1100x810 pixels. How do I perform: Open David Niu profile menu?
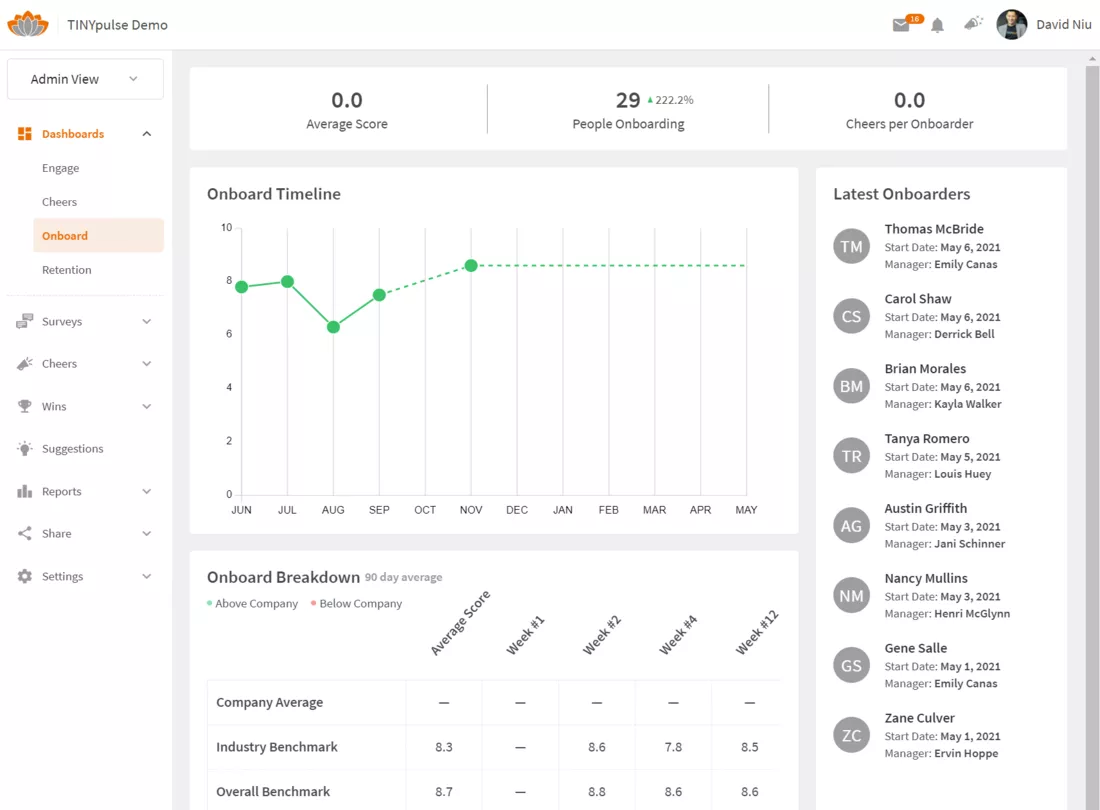tap(1044, 25)
